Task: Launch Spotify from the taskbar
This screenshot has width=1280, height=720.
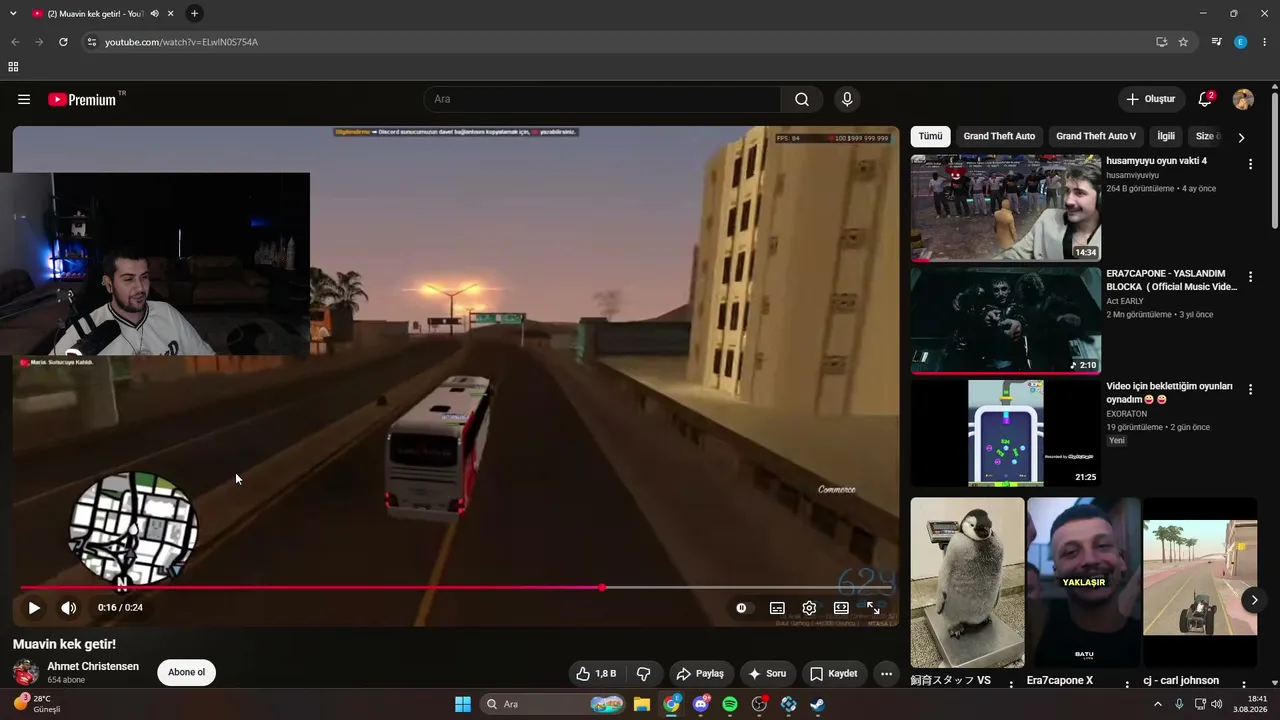Action: click(x=730, y=704)
